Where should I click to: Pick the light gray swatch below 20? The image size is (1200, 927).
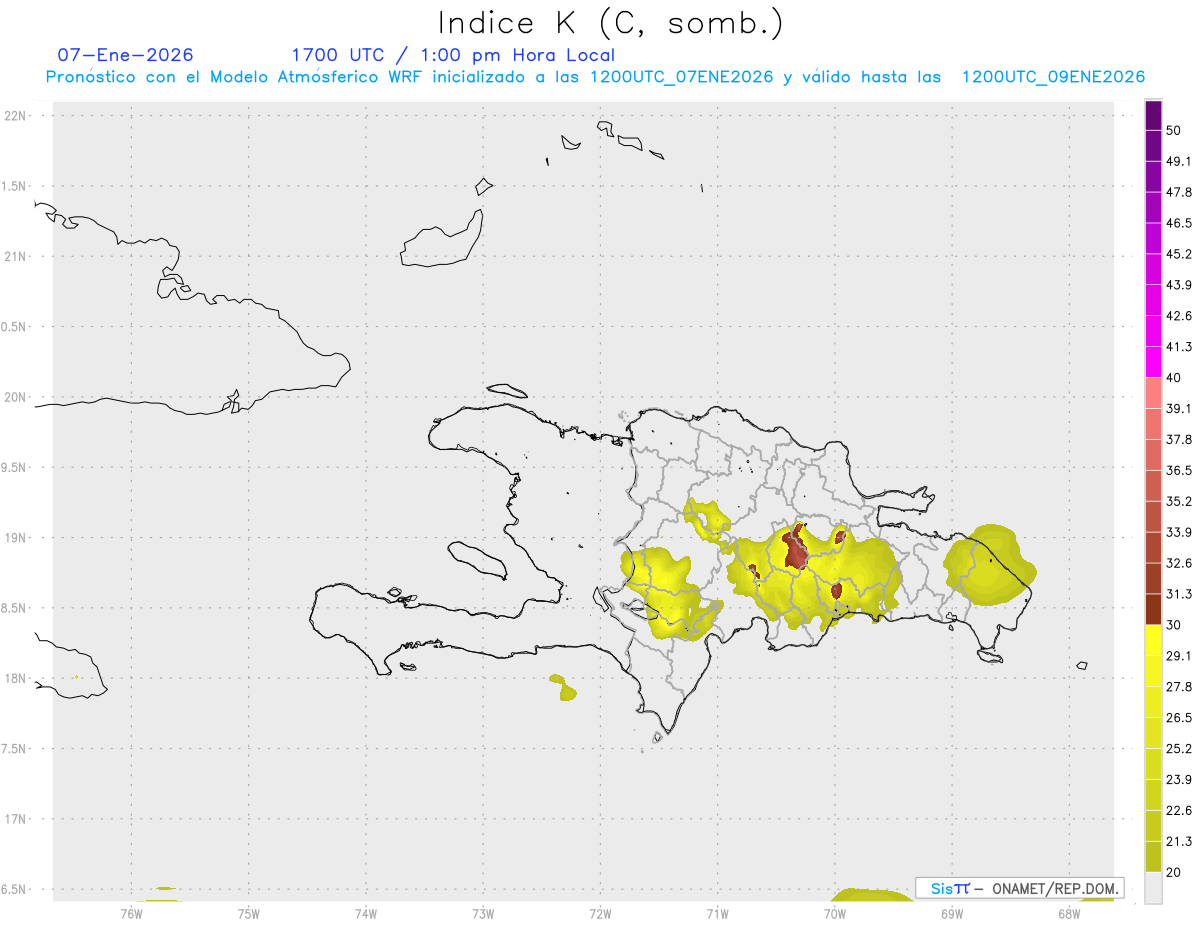click(1153, 887)
